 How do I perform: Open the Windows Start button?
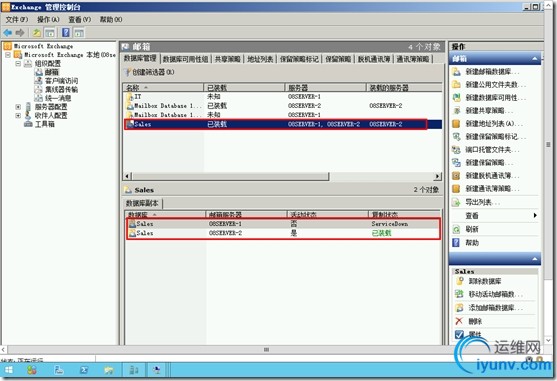(9, 370)
